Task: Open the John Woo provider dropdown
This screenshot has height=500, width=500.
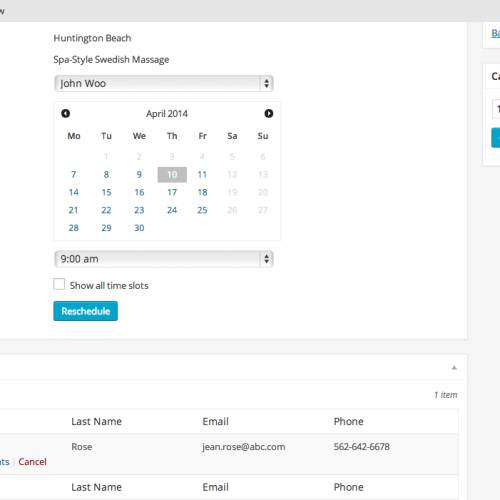Action: click(164, 83)
